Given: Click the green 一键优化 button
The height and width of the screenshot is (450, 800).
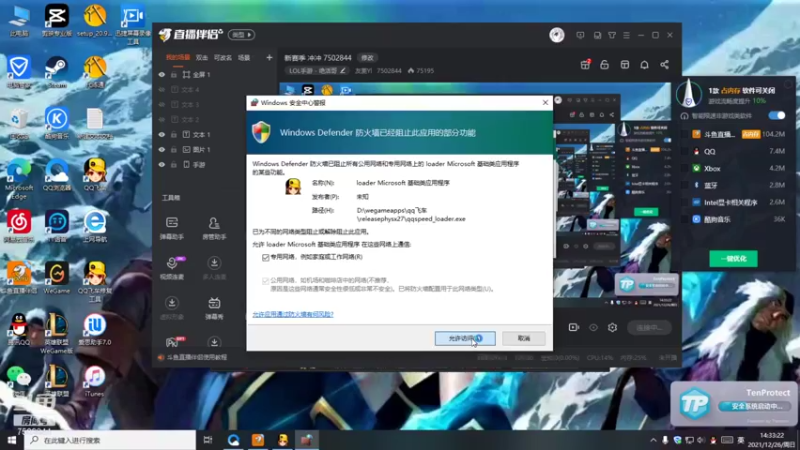Looking at the screenshot, I should [x=733, y=259].
